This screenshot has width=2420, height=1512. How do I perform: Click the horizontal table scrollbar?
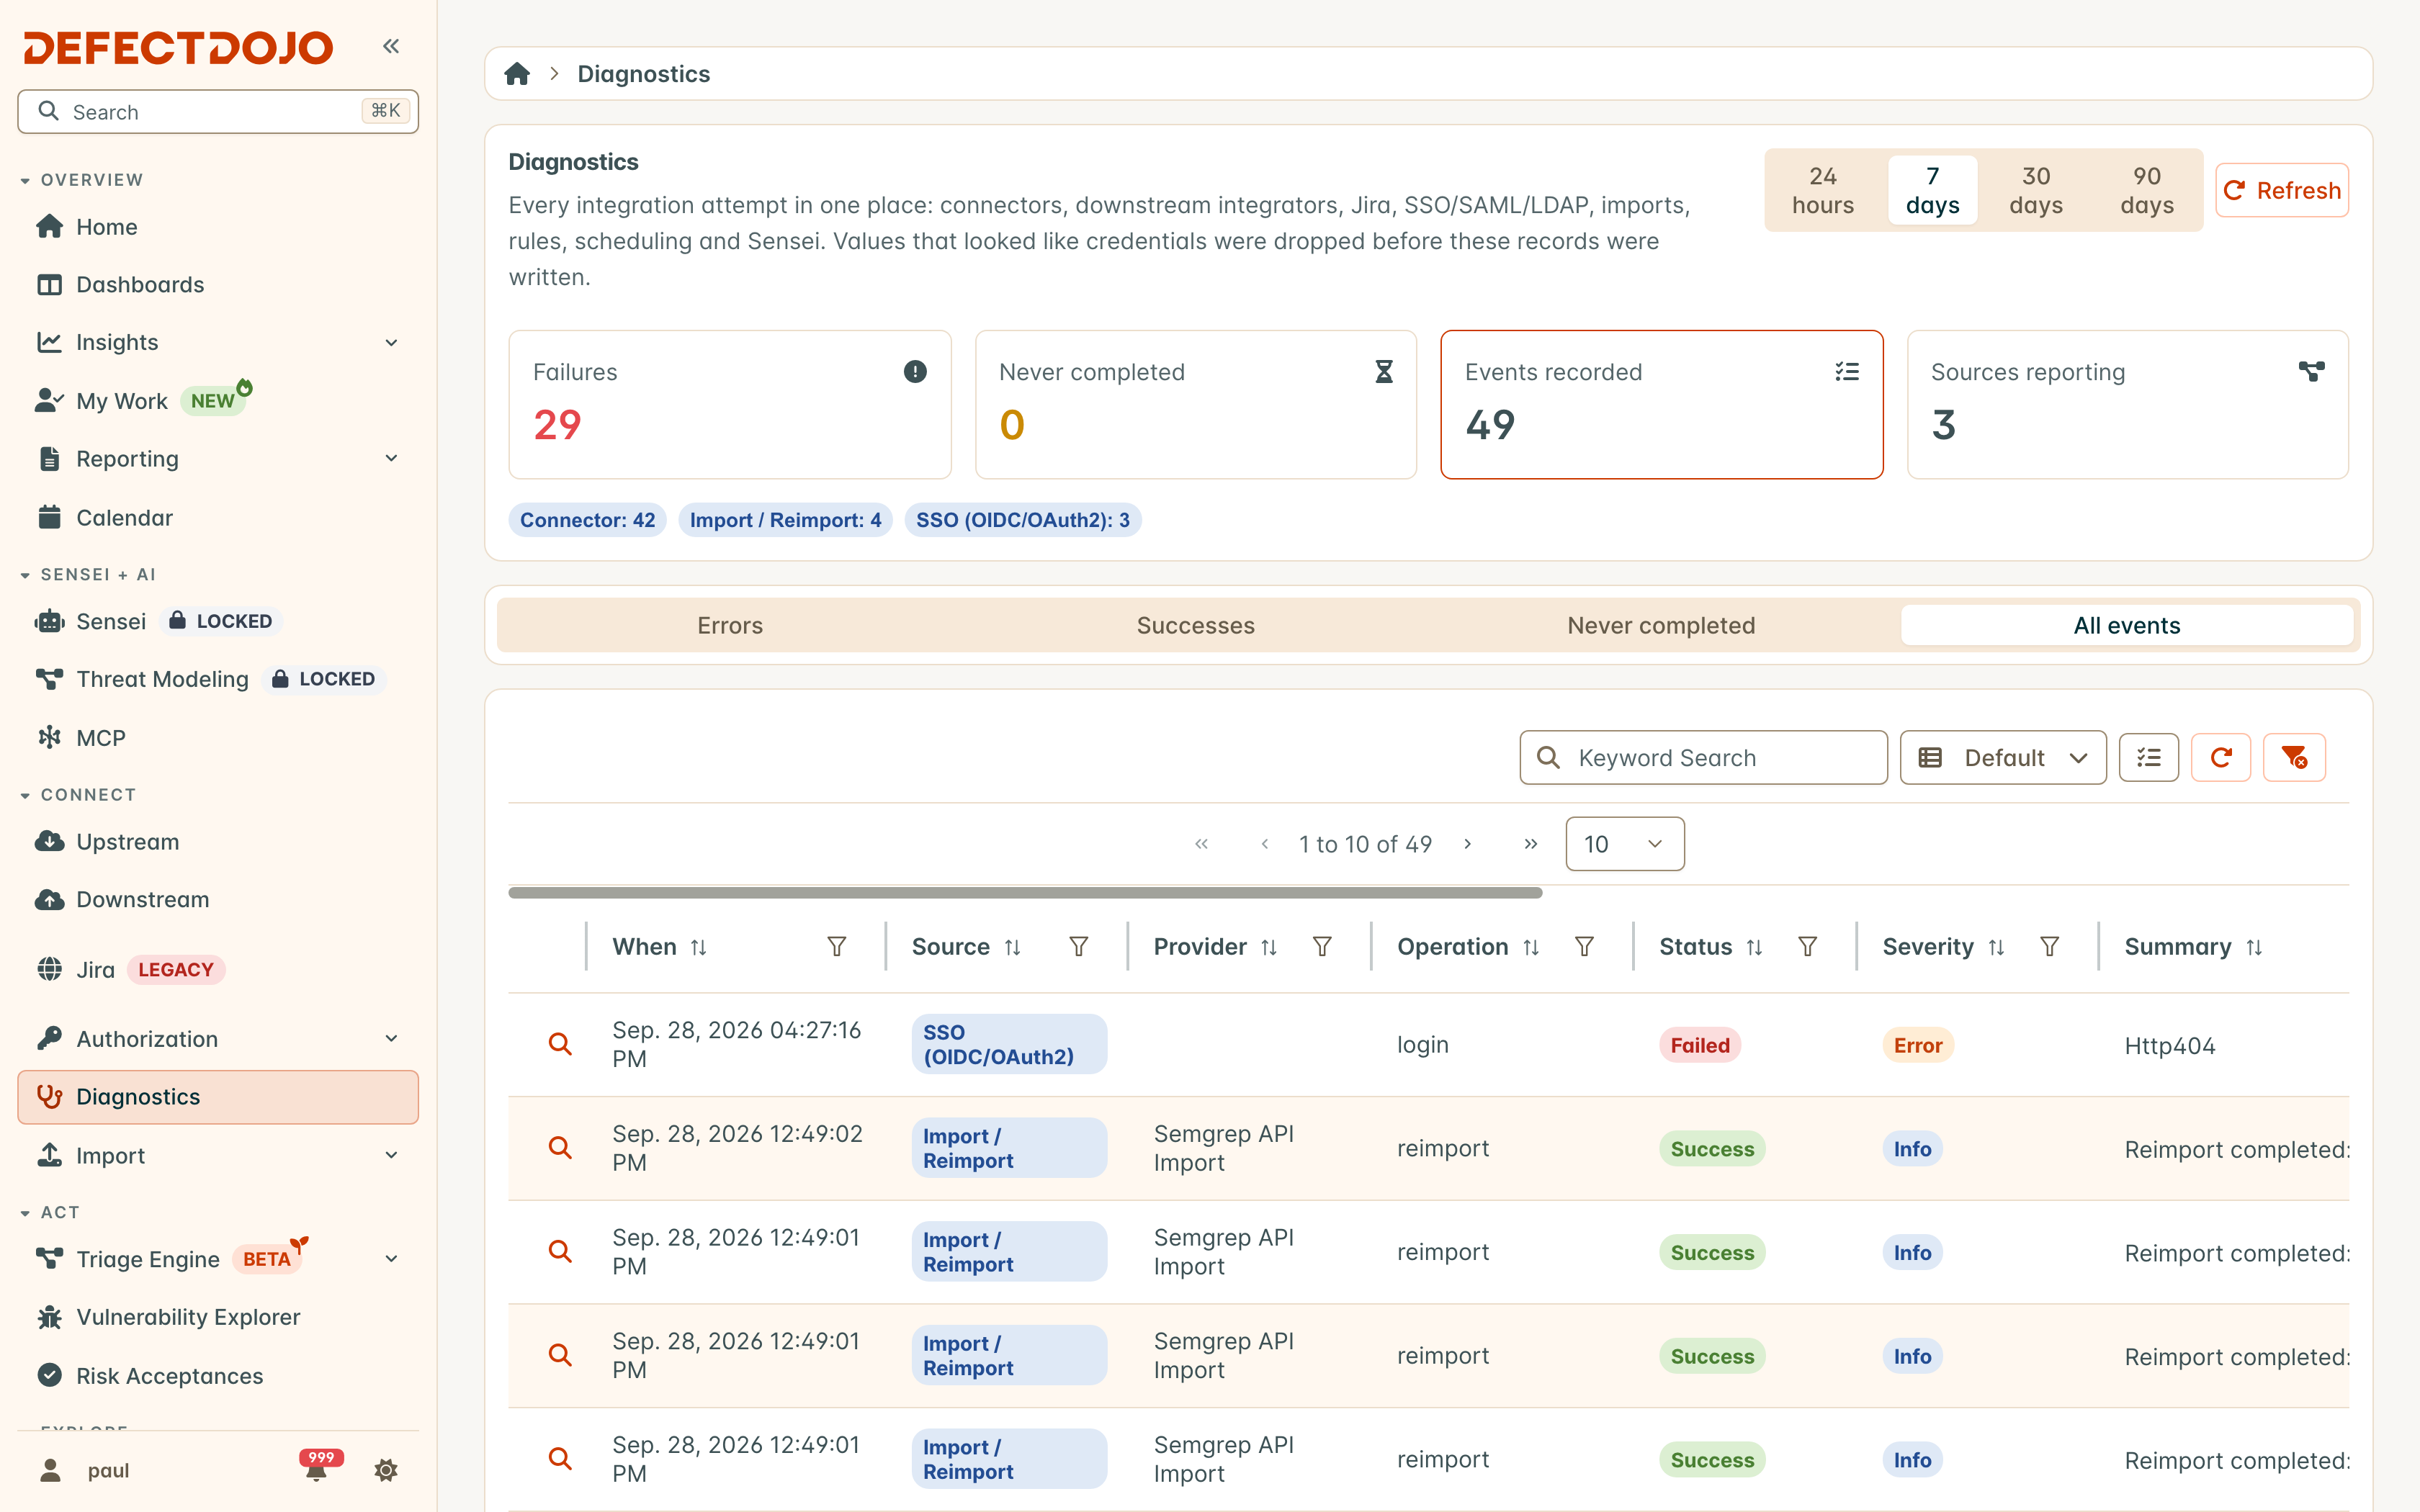[1025, 892]
